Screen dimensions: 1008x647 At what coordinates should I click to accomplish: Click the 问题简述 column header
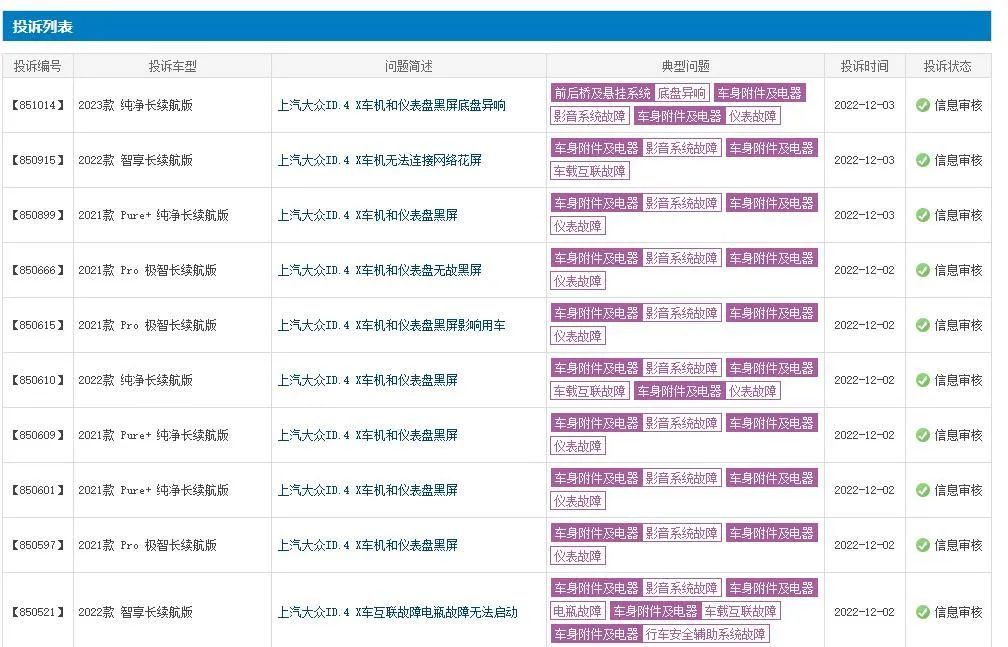[409, 66]
